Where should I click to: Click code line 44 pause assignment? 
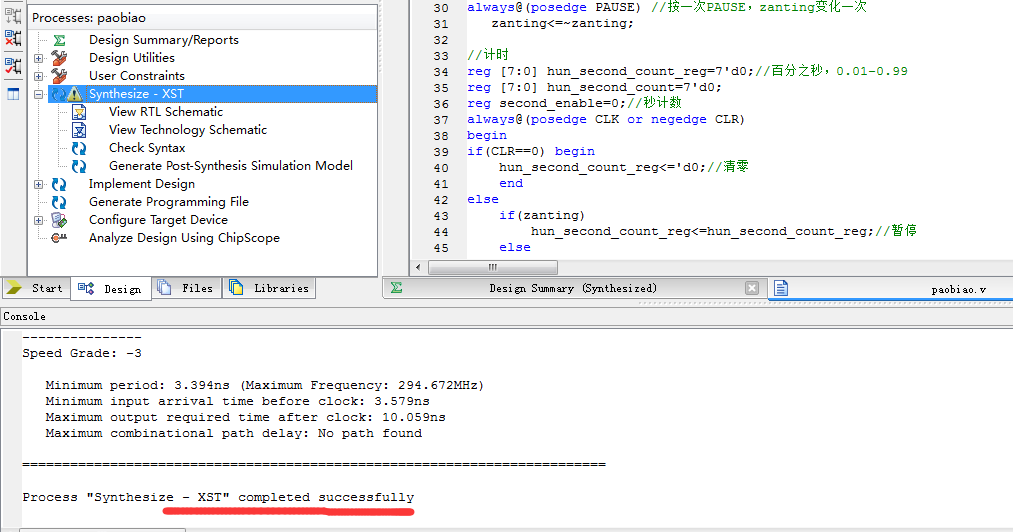[x=724, y=231]
